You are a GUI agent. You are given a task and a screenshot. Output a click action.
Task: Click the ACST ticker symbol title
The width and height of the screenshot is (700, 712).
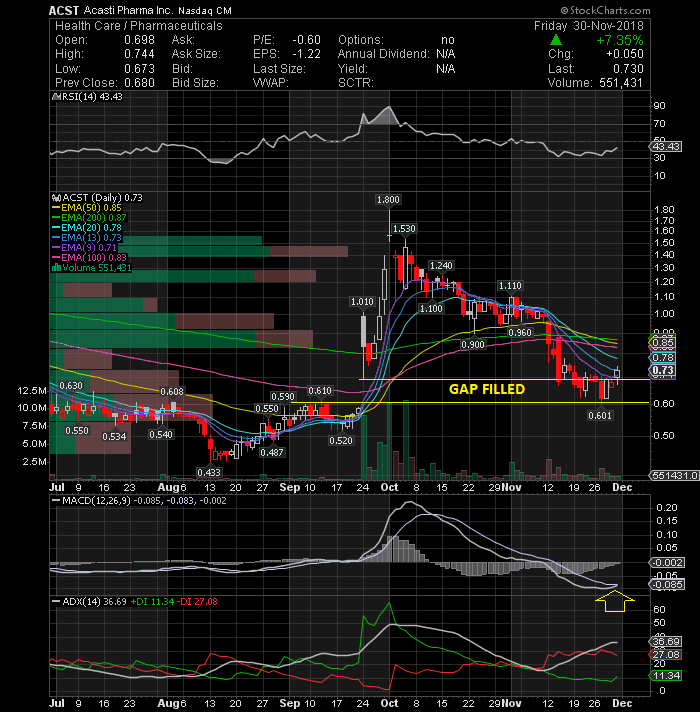click(64, 10)
